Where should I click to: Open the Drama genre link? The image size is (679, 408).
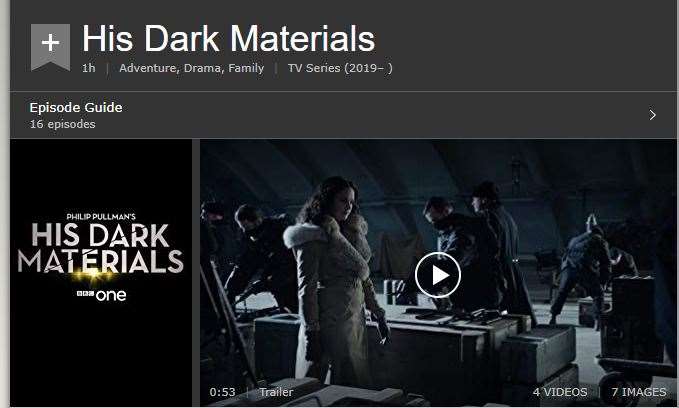pyautogui.click(x=202, y=68)
